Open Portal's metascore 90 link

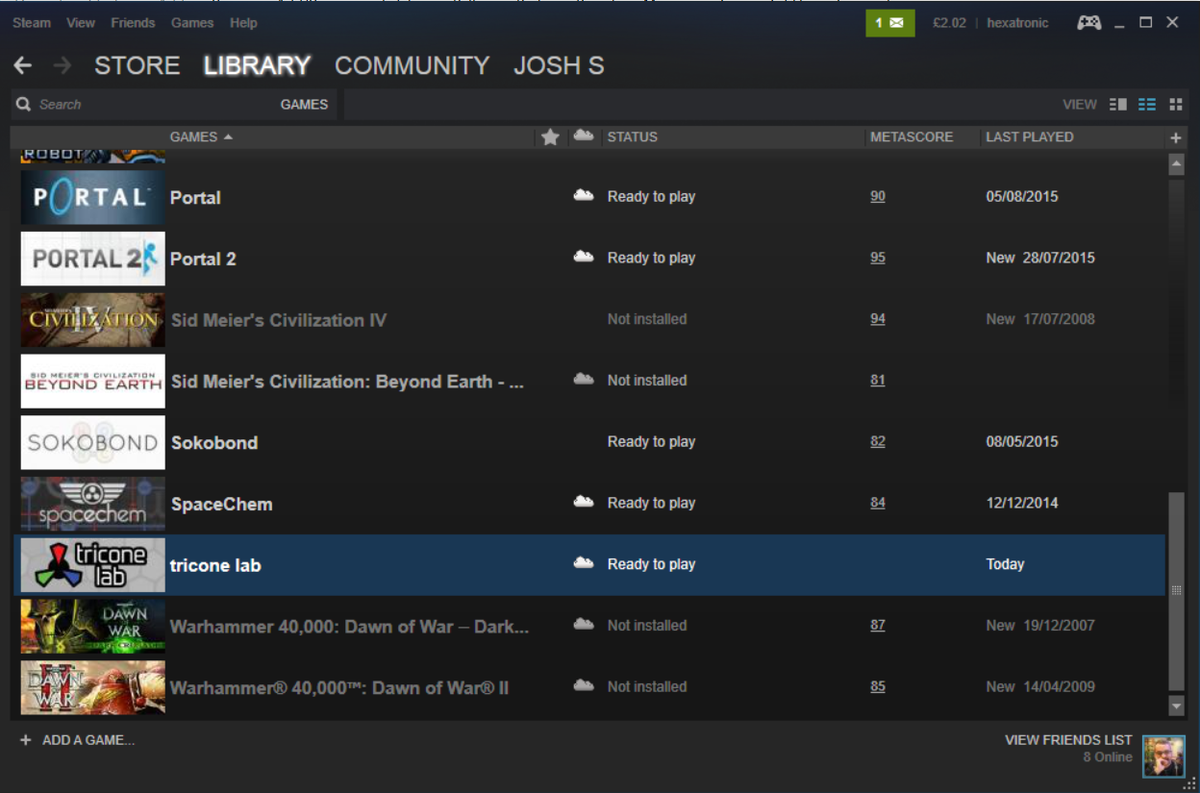tap(877, 197)
